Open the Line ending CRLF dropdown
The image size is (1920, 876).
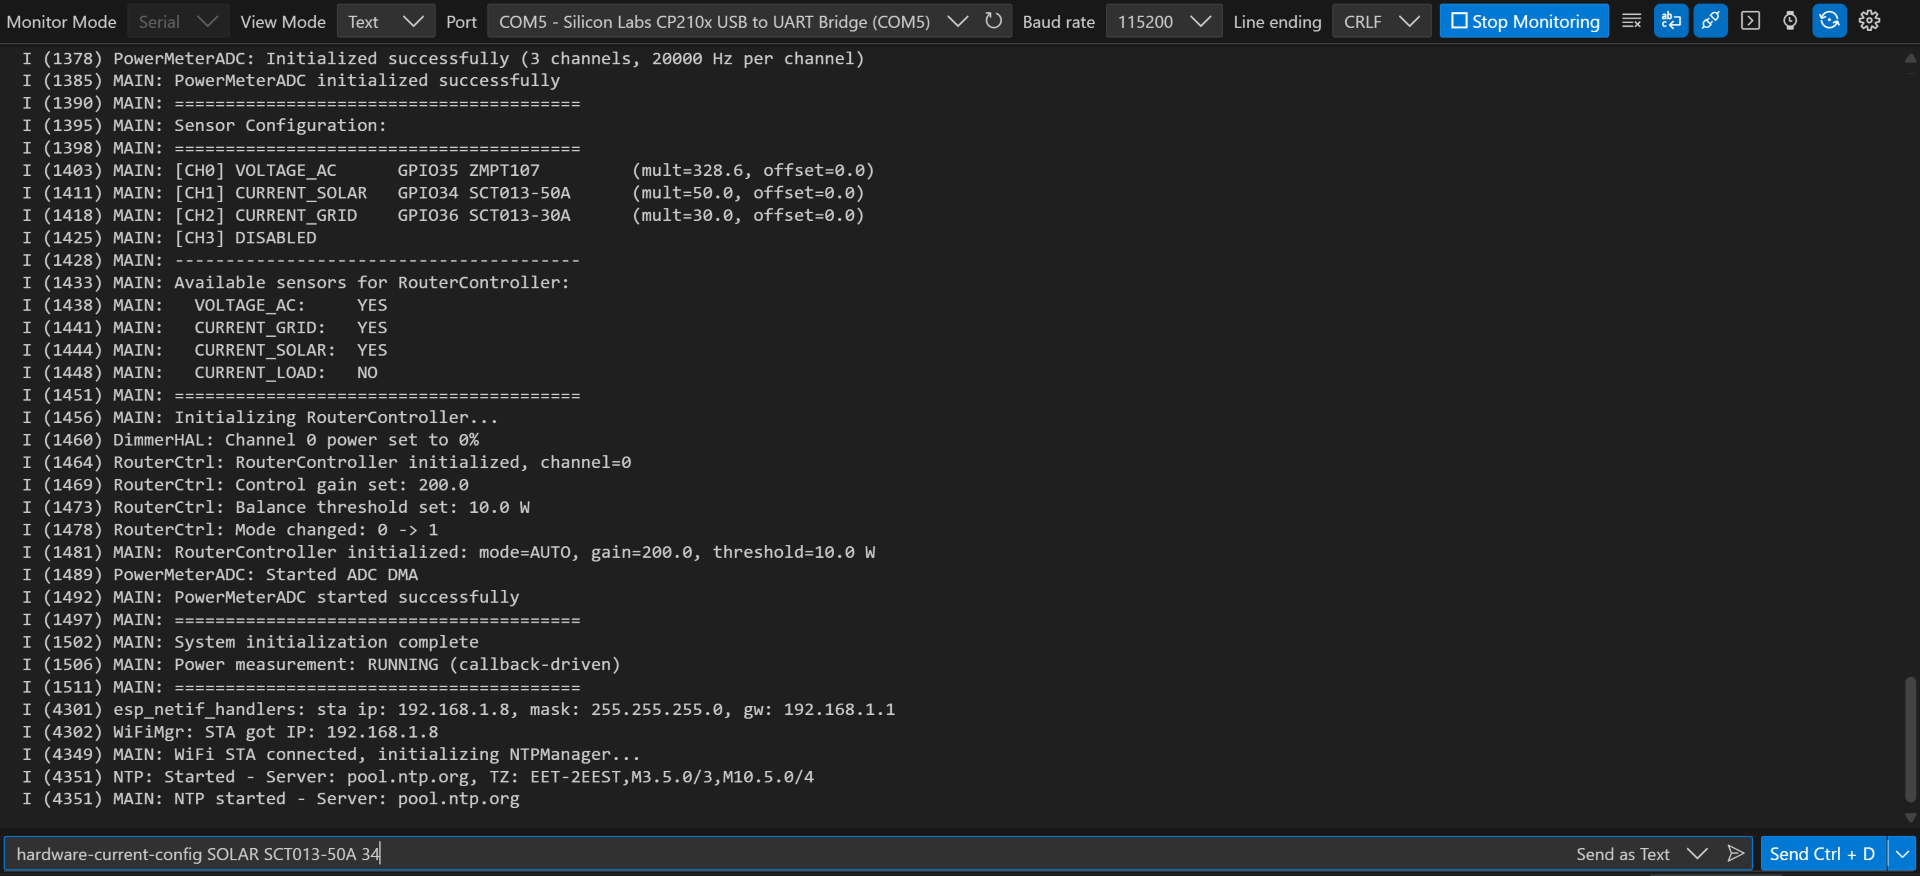(x=1381, y=21)
